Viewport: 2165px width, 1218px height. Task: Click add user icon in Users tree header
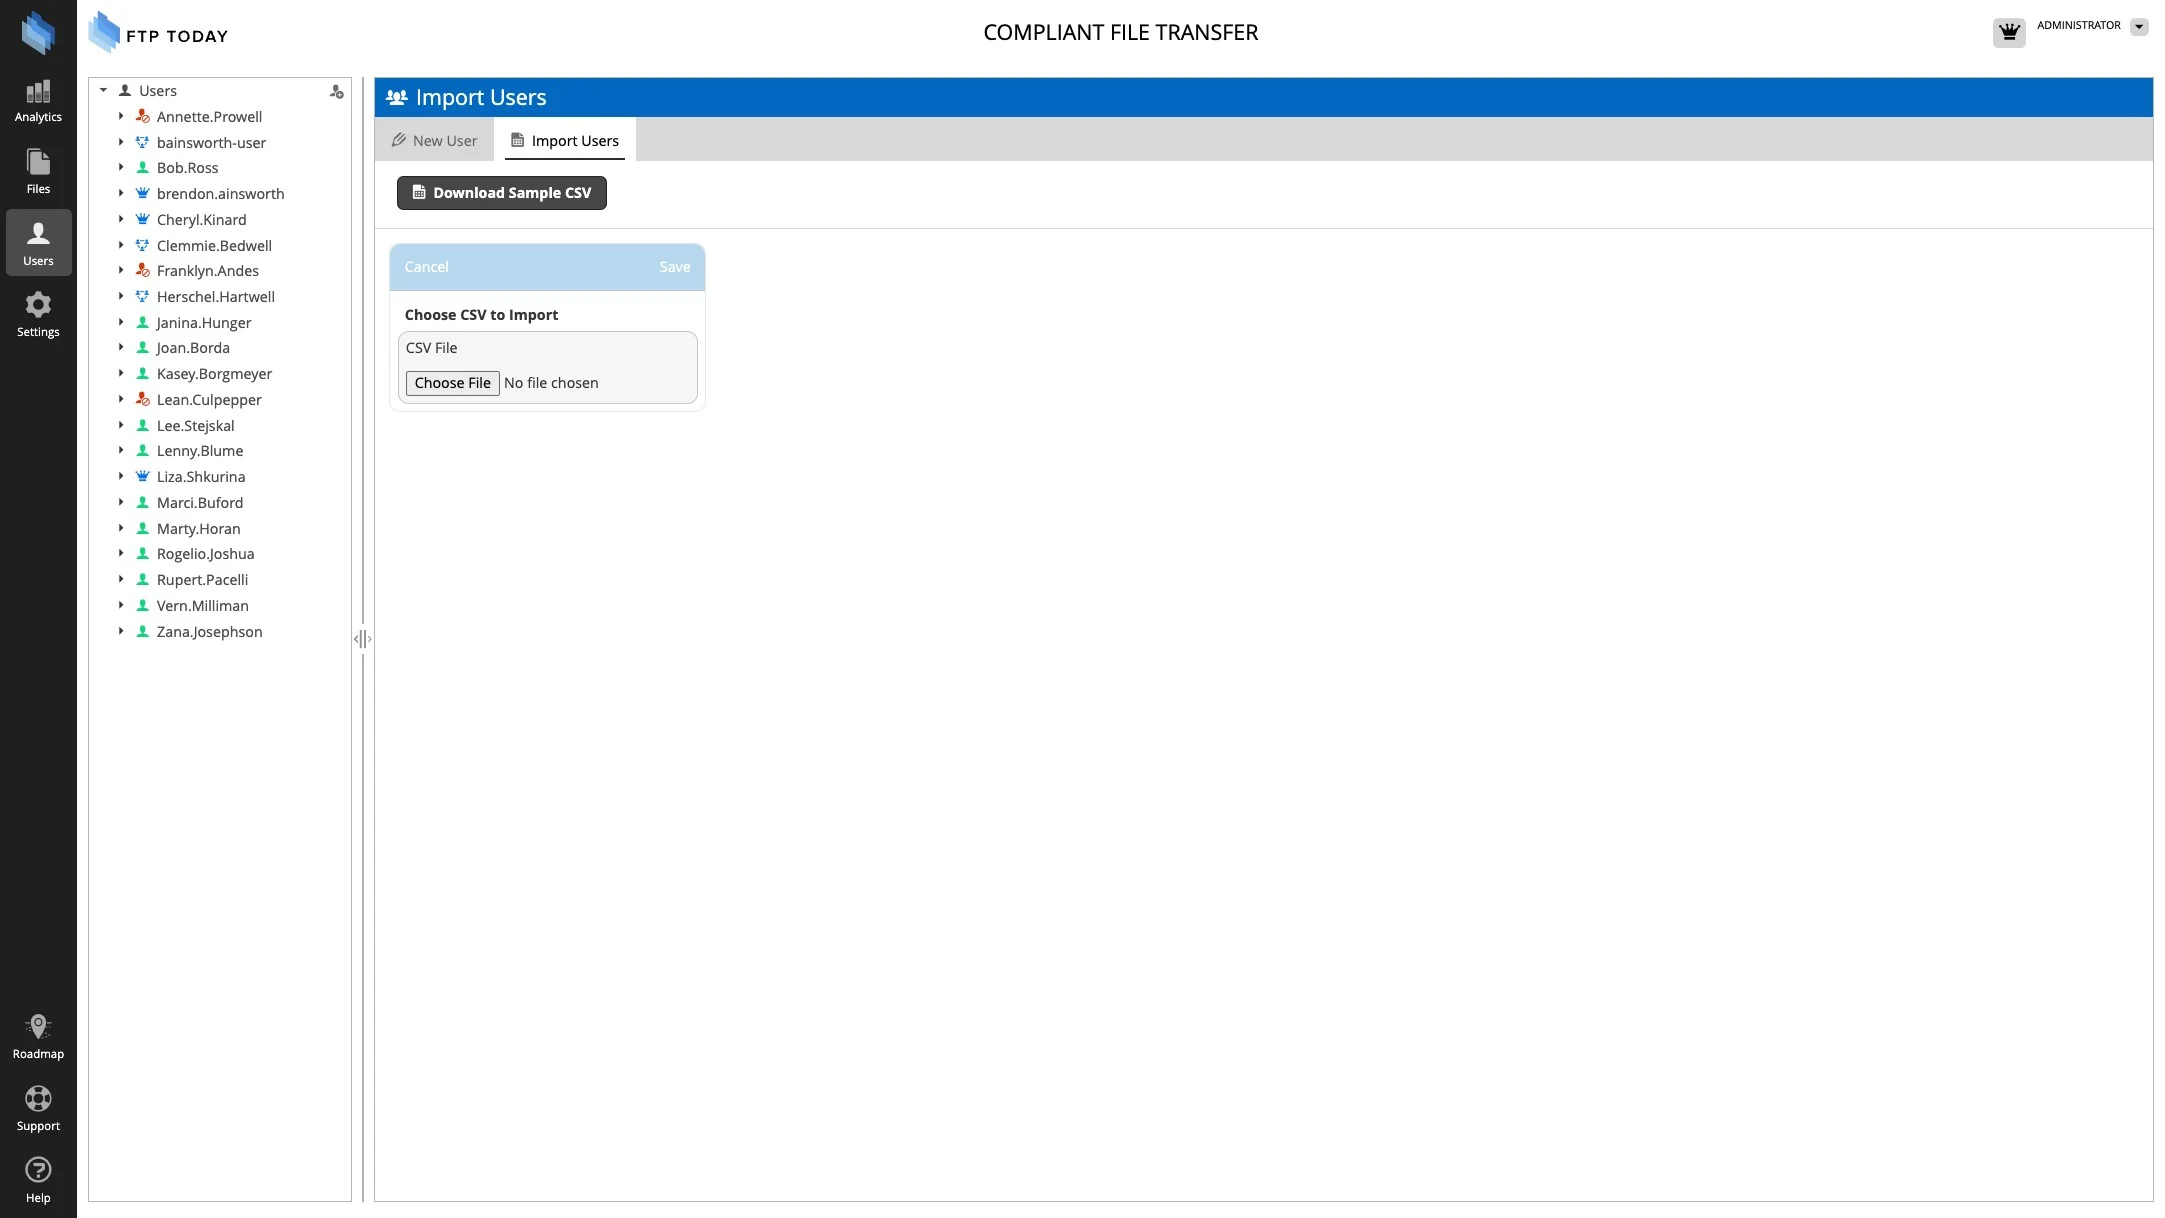(x=336, y=92)
